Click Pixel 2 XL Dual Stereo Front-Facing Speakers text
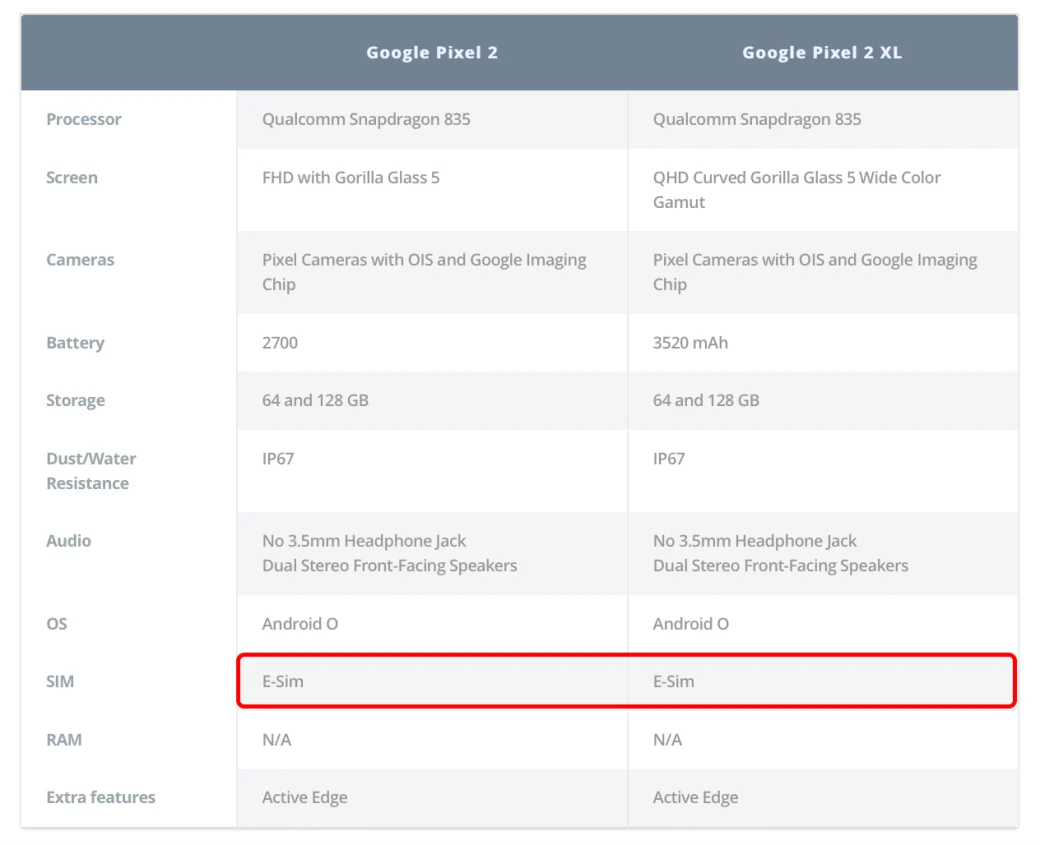This screenshot has height=845, width=1040. pyautogui.click(x=781, y=566)
